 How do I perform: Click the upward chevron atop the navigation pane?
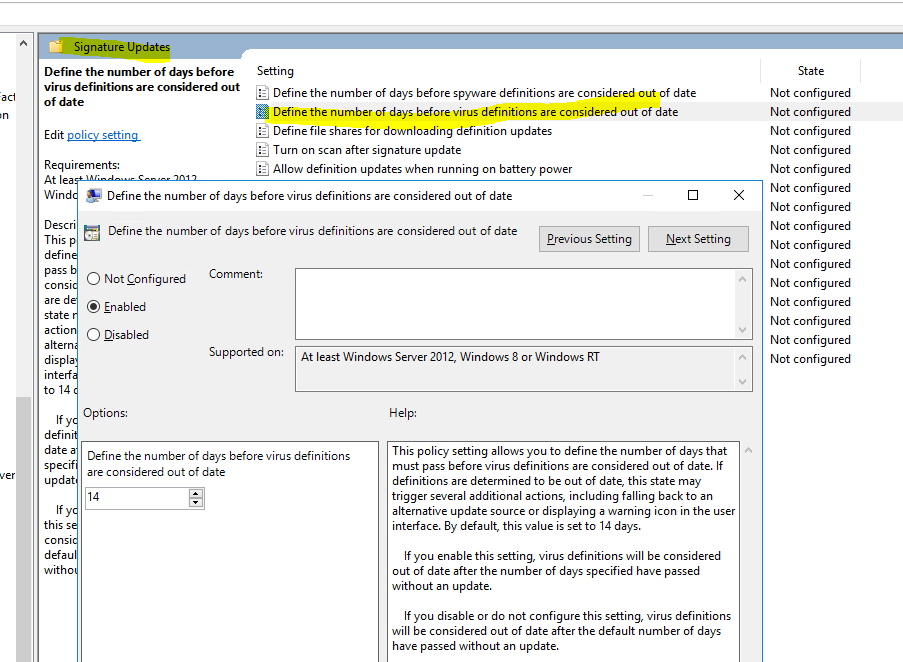[x=22, y=41]
